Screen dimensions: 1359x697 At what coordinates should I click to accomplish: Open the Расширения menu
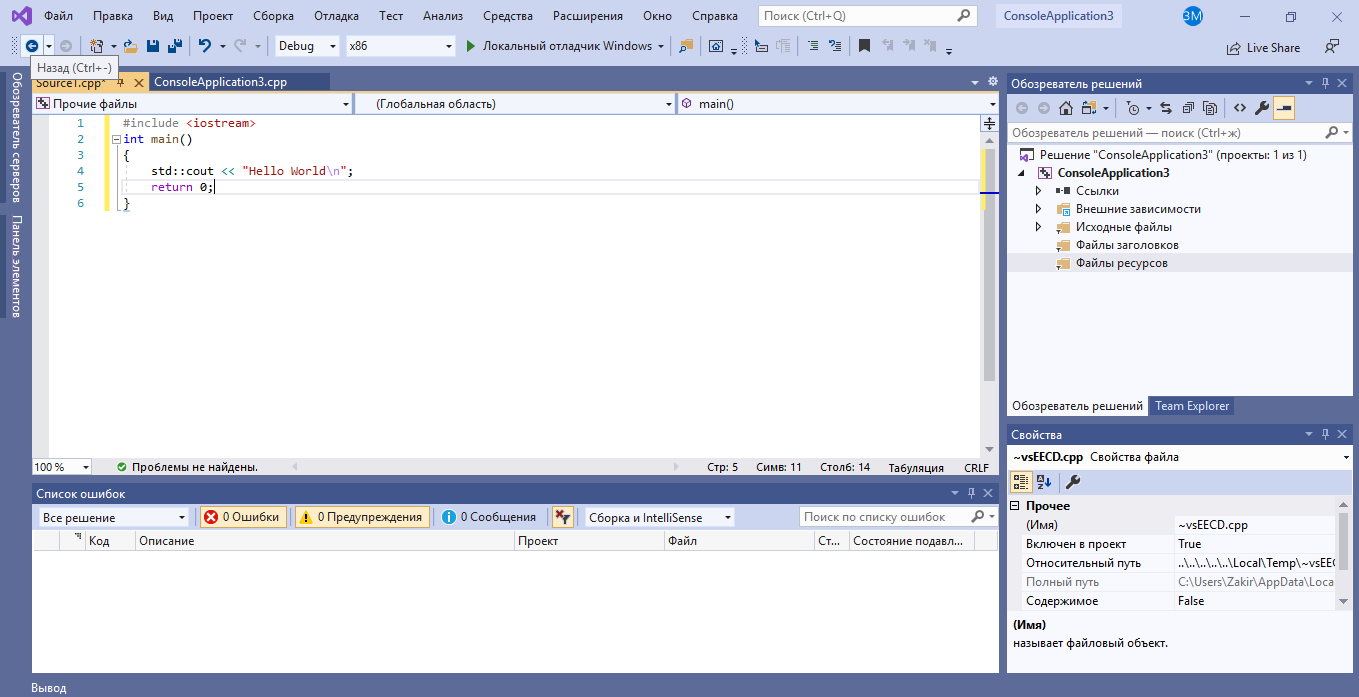[588, 16]
